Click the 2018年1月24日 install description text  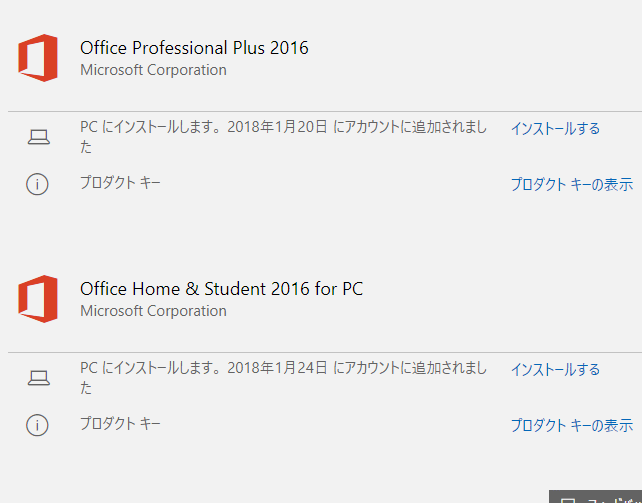[283, 378]
